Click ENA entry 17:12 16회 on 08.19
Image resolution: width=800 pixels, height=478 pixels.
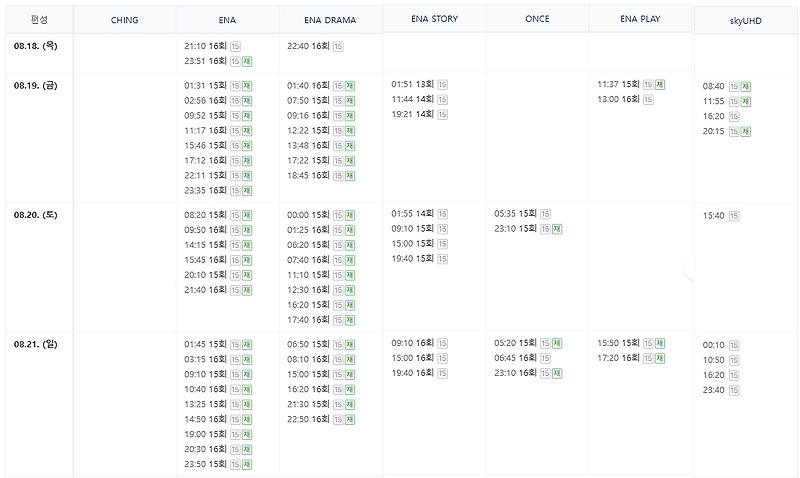pos(205,160)
